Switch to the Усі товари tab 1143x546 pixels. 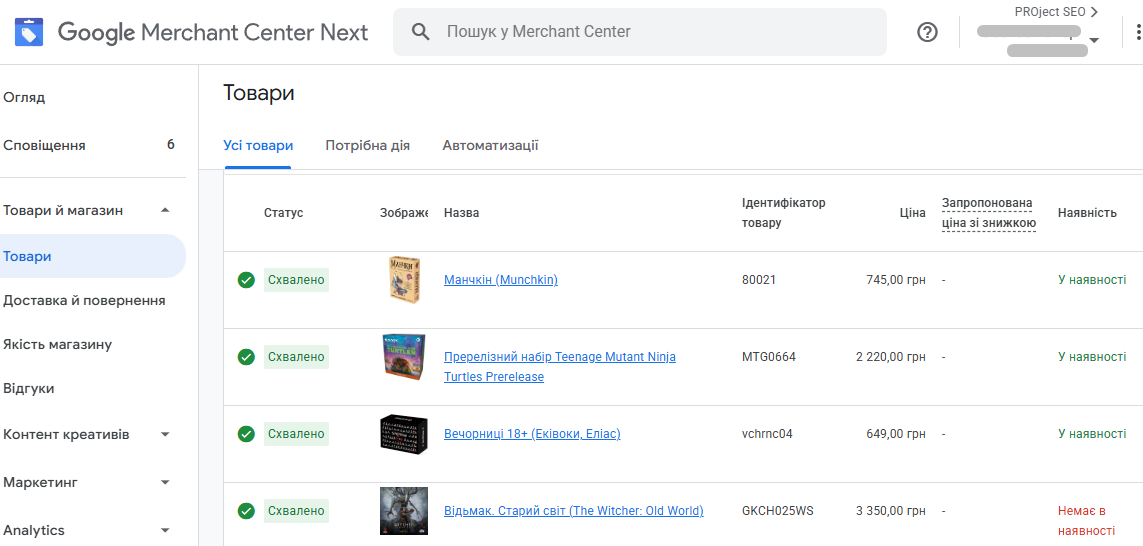click(x=258, y=146)
